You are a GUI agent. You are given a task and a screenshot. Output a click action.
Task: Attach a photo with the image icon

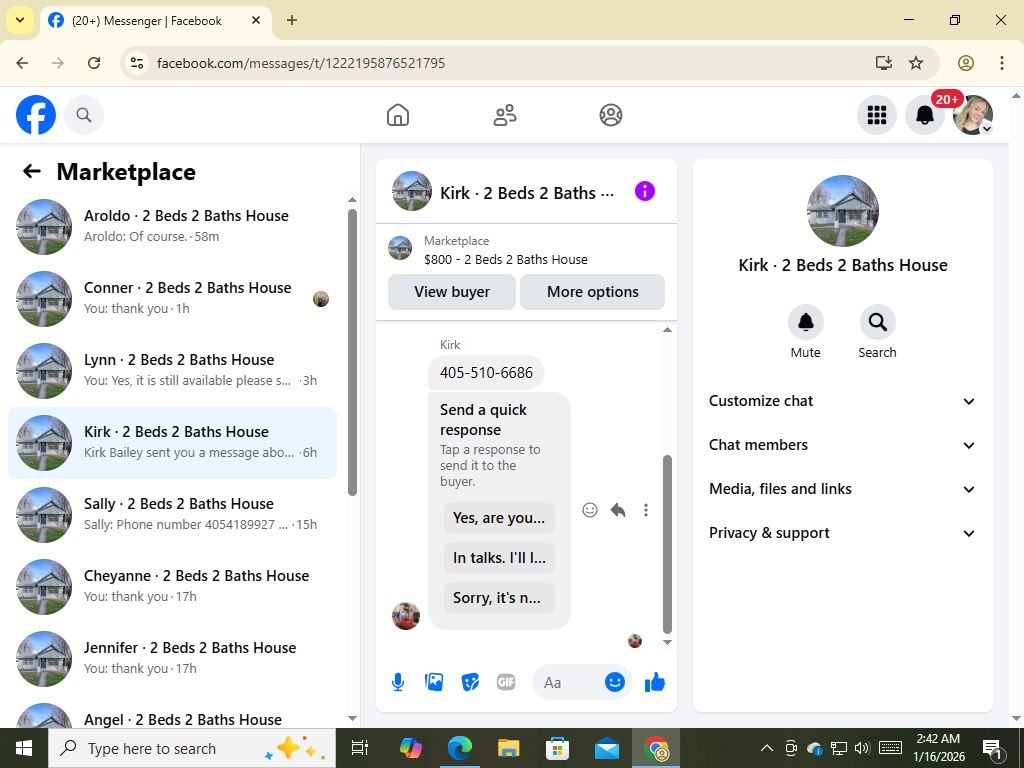pos(434,682)
